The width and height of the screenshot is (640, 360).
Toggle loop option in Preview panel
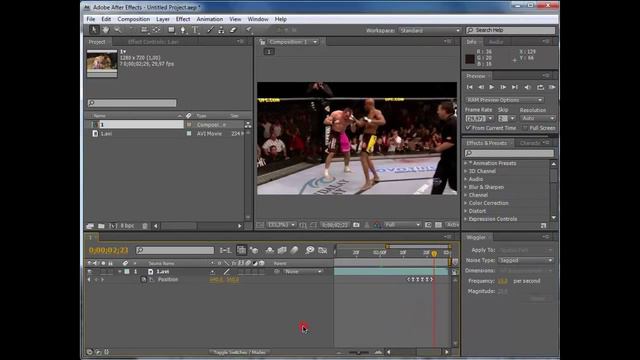coord(540,87)
